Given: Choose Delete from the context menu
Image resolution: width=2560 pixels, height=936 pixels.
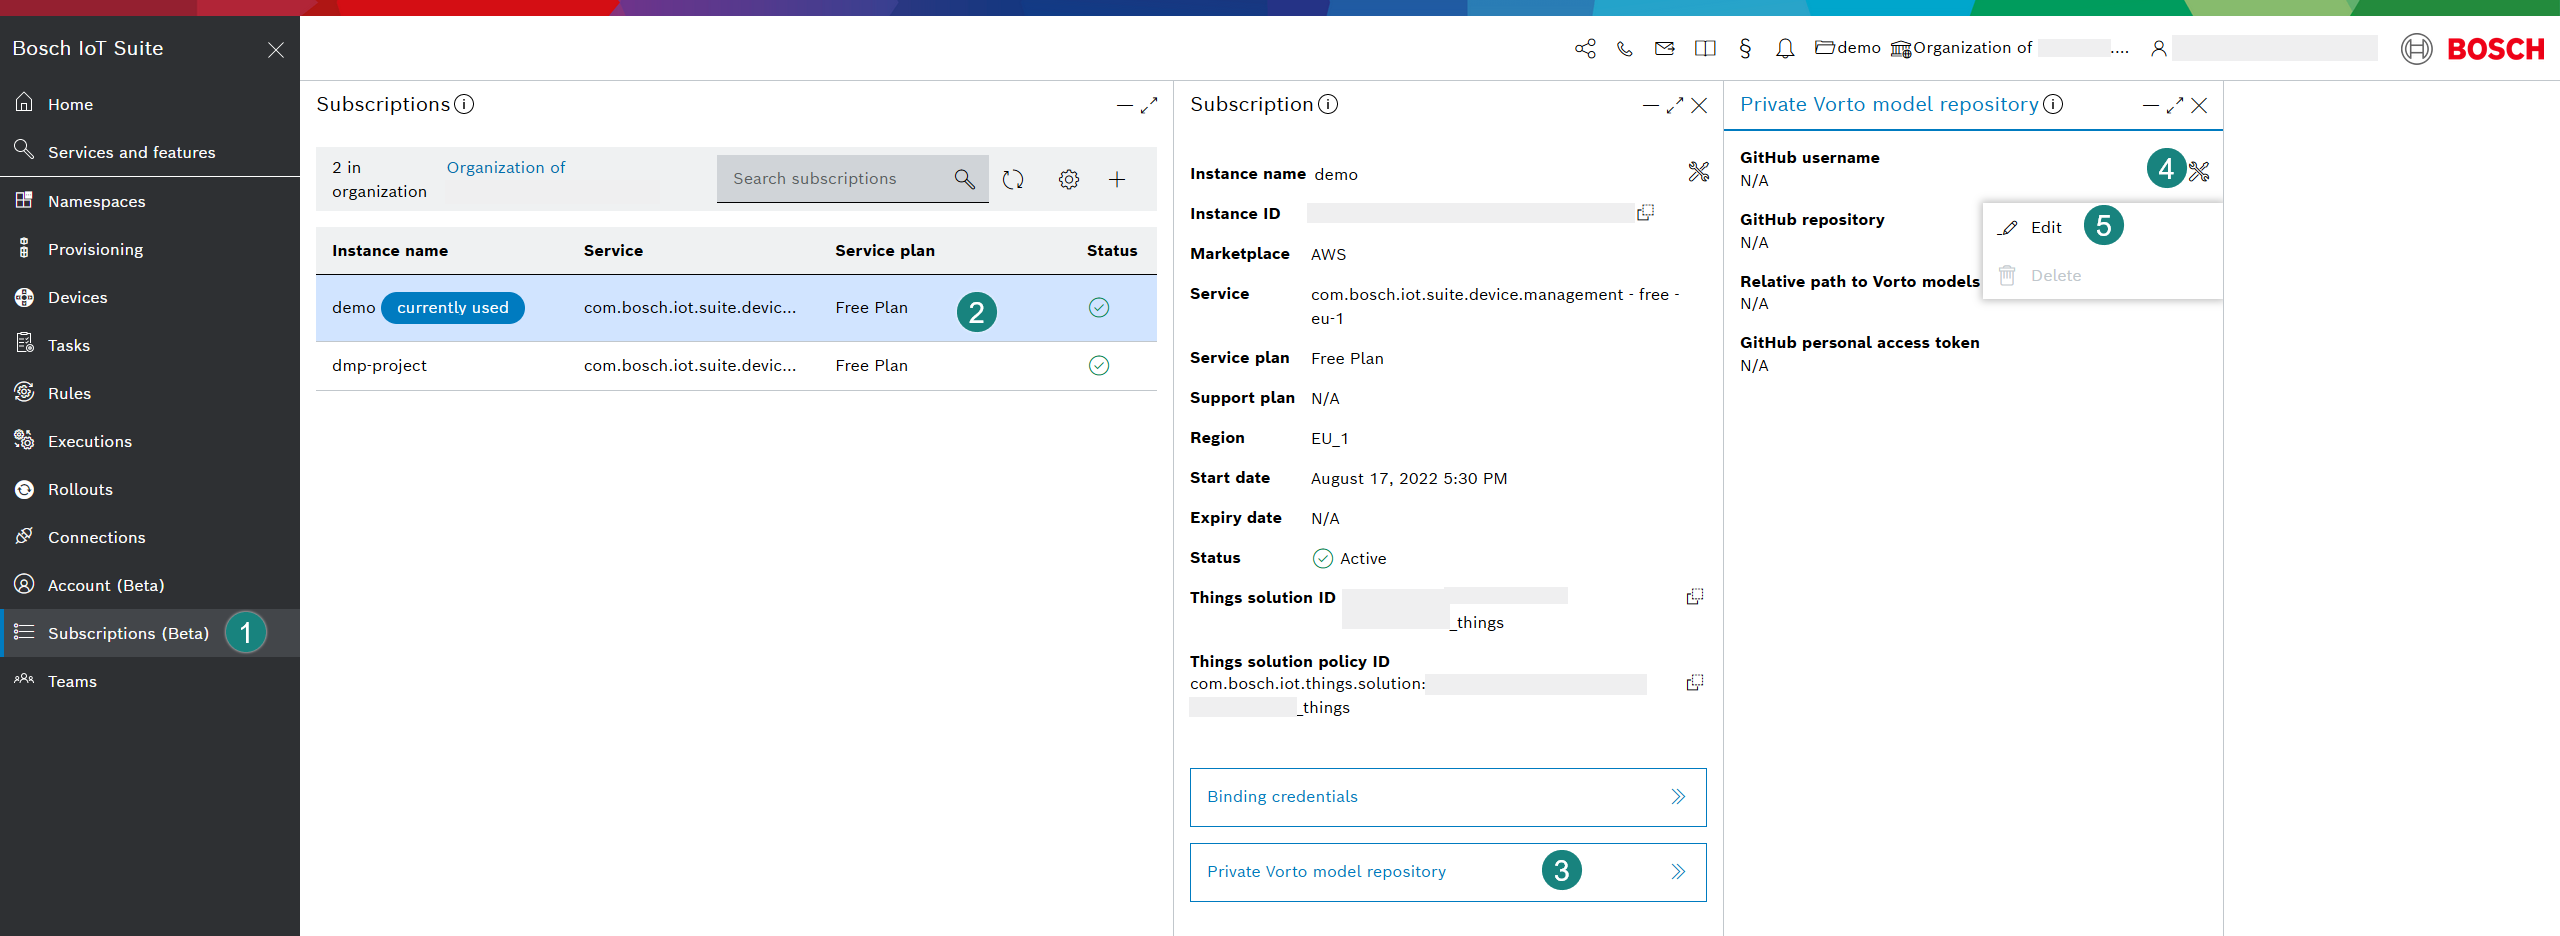Looking at the screenshot, I should point(2102,276).
